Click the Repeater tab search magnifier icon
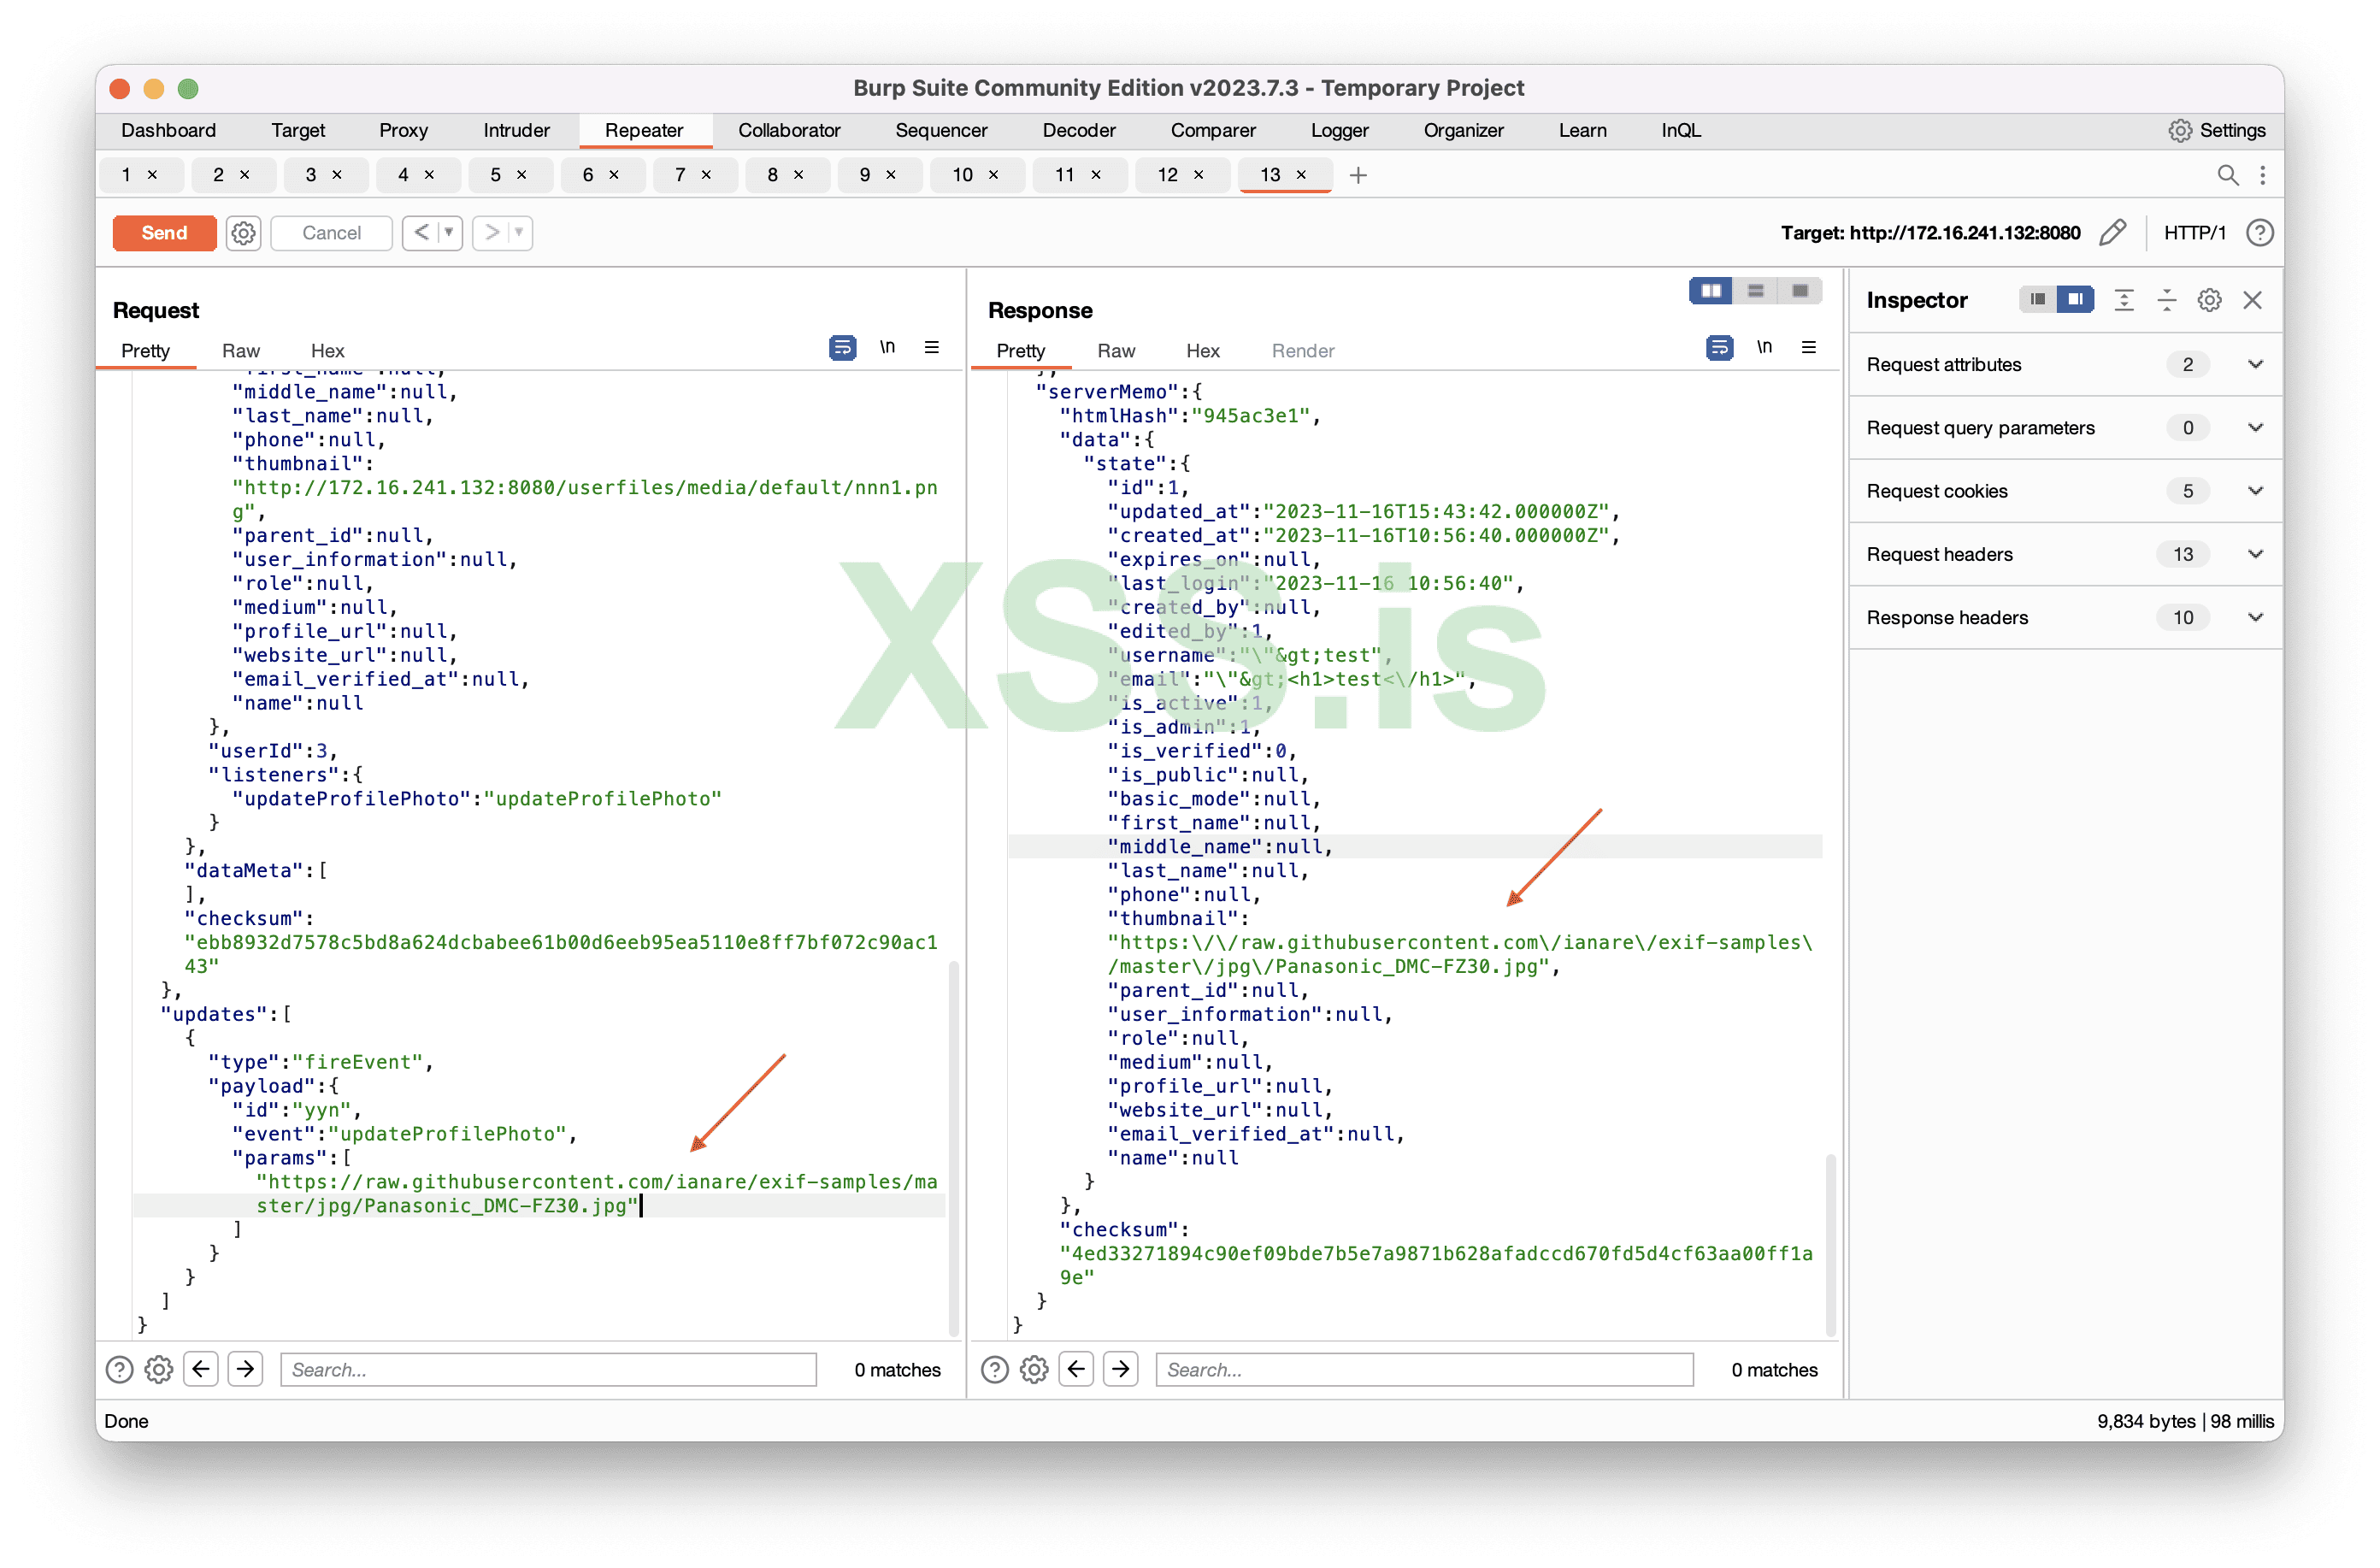Screen dimensions: 2380x1568 (2227, 175)
